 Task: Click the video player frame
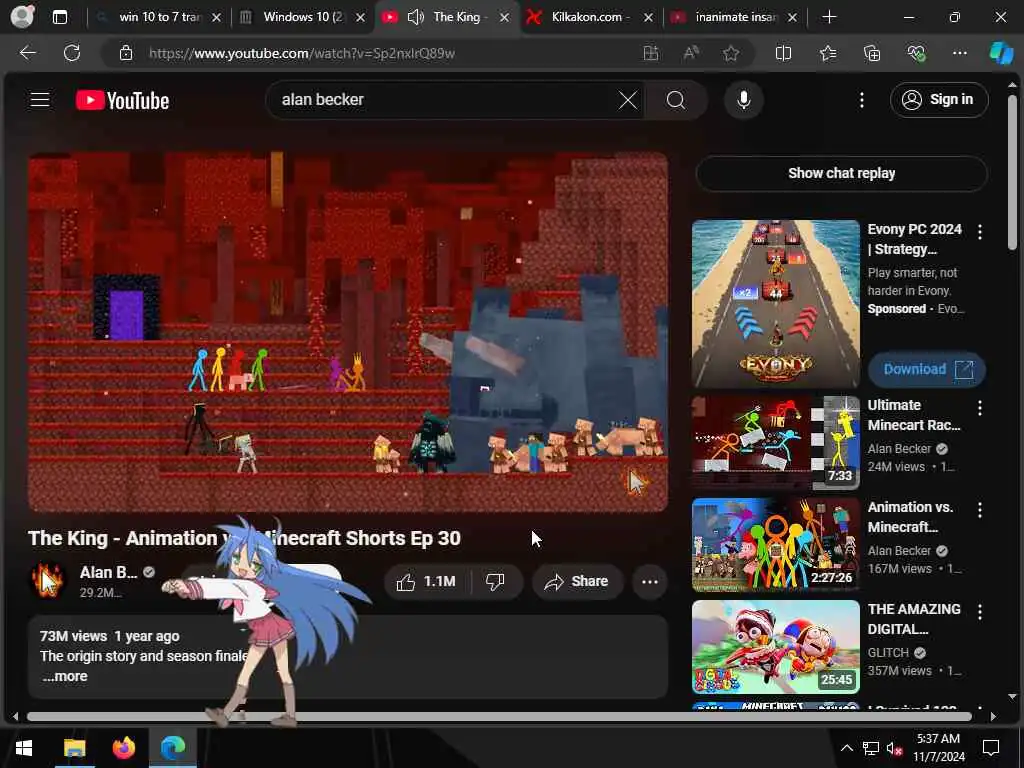[x=347, y=332]
